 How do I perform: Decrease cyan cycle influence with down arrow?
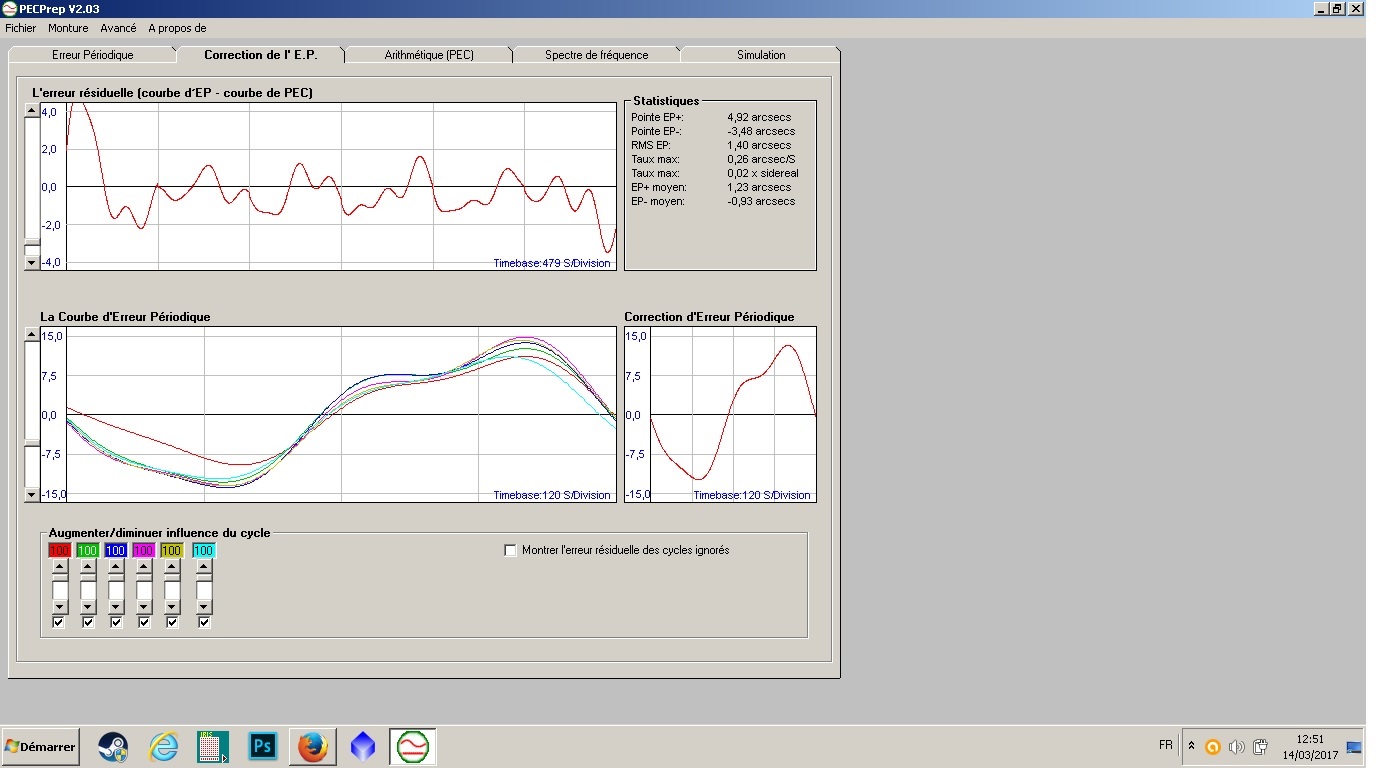pos(204,607)
